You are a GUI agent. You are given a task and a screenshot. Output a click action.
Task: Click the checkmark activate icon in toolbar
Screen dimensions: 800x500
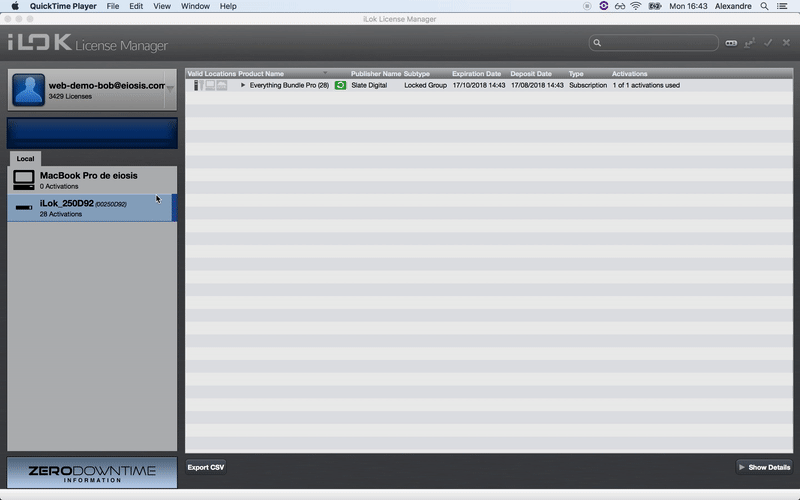pos(768,43)
